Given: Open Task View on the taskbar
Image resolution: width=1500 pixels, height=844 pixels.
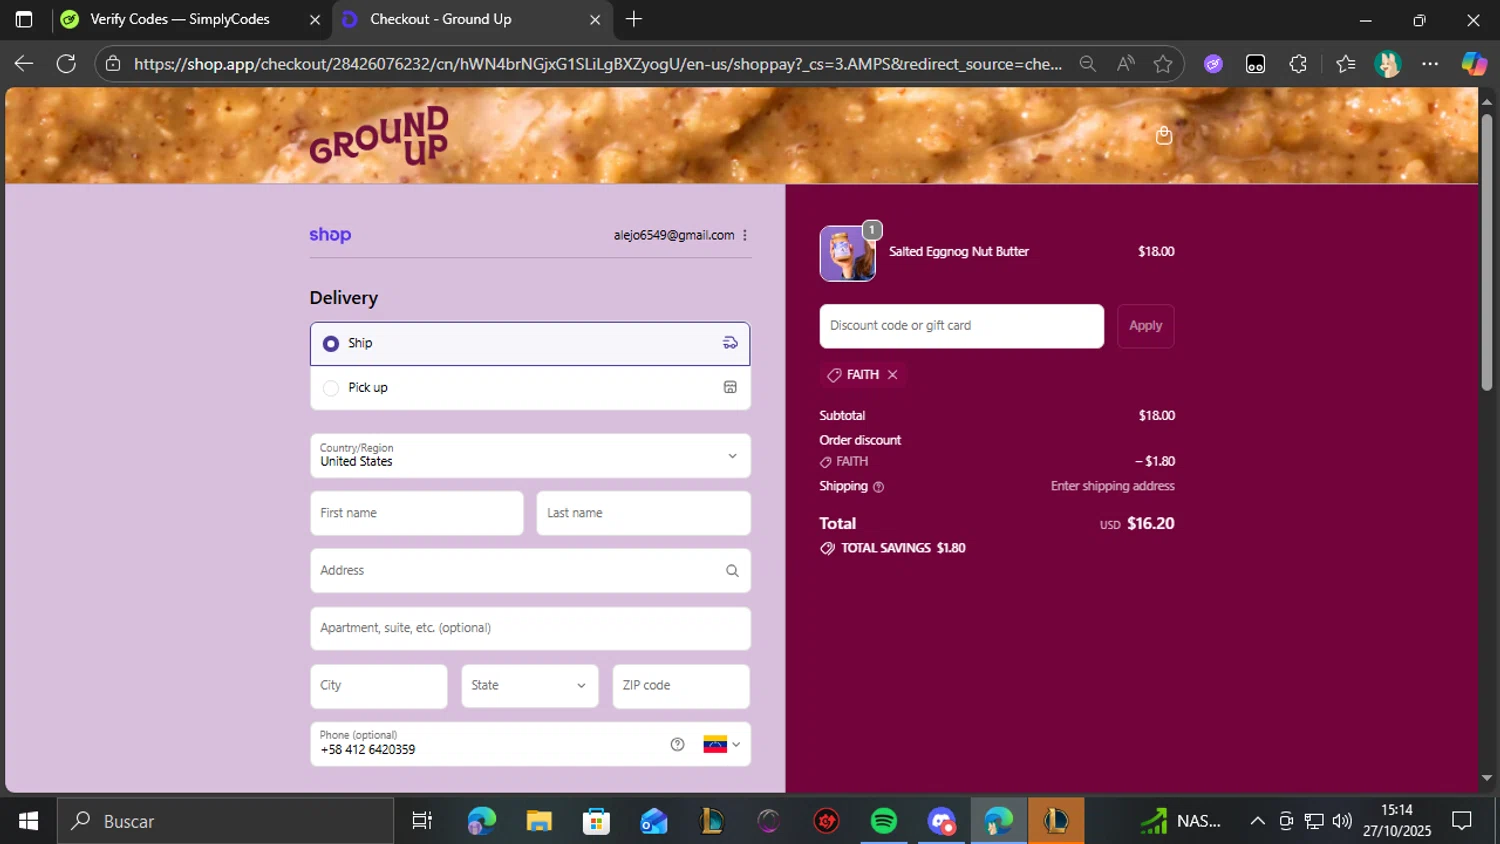Looking at the screenshot, I should point(422,821).
